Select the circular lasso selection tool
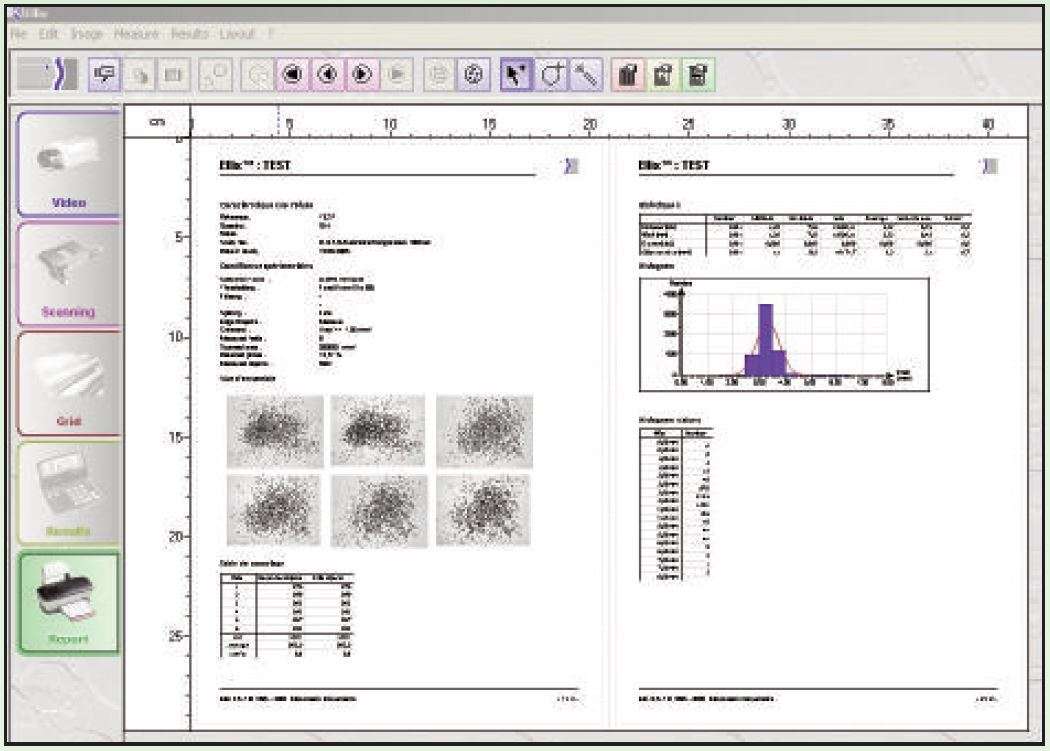Image resolution: width=1050 pixels, height=751 pixels. click(x=551, y=74)
